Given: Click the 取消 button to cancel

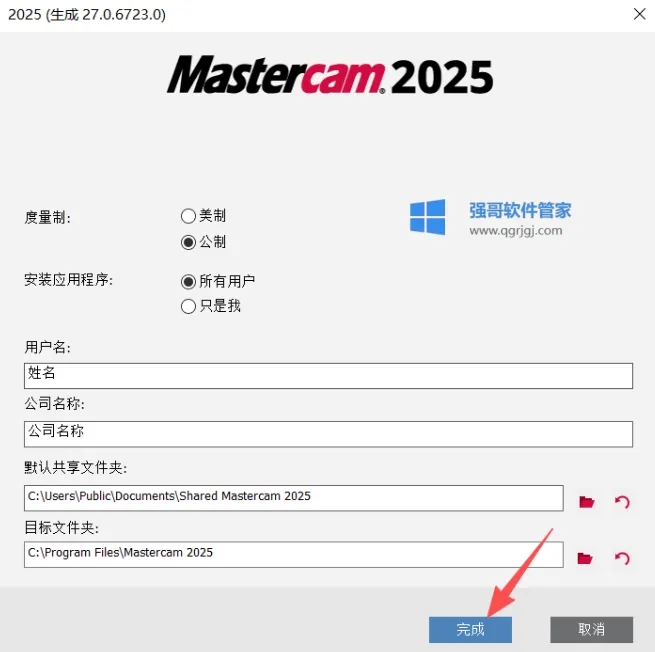Looking at the screenshot, I should (592, 629).
